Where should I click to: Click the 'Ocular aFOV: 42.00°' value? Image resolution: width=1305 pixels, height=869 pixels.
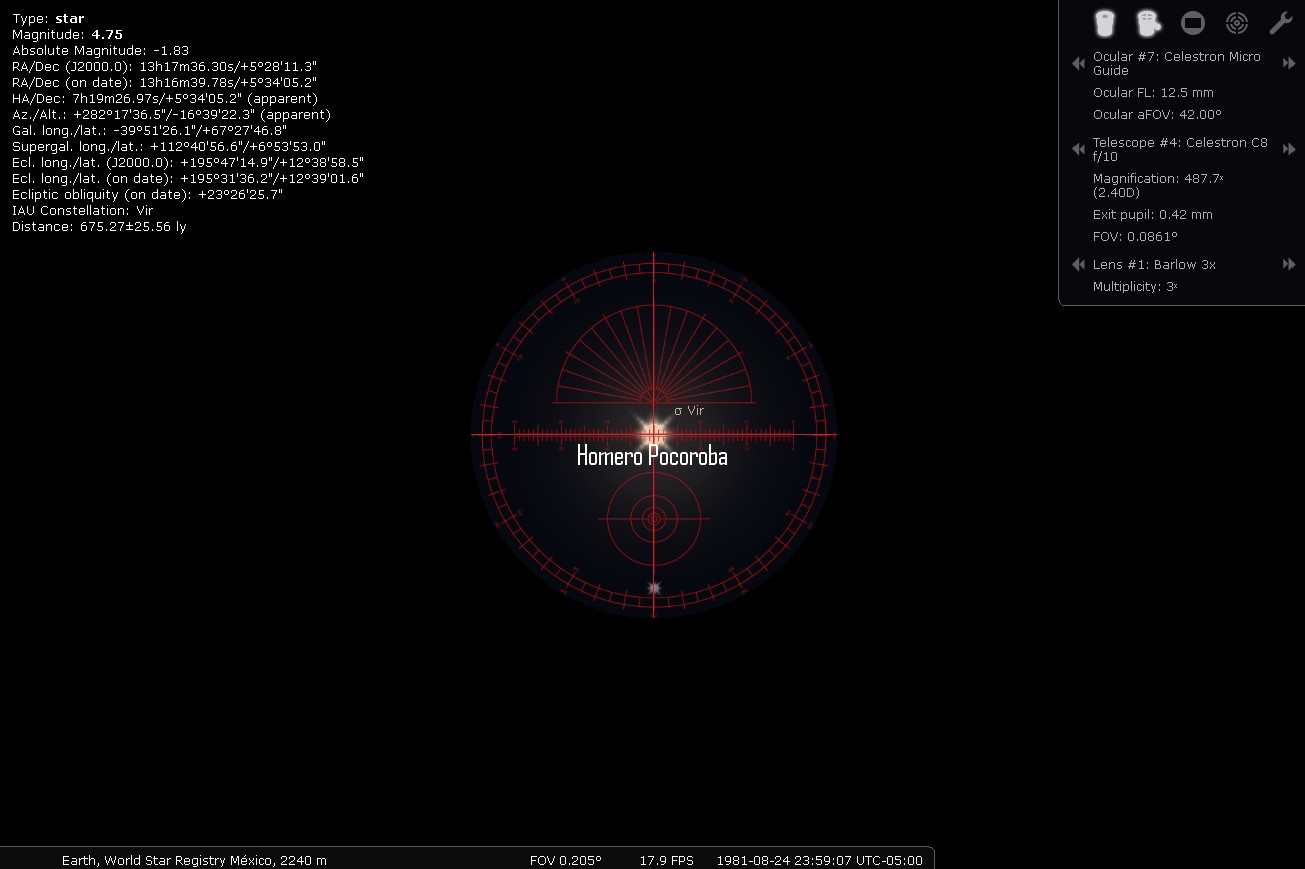(x=1157, y=115)
